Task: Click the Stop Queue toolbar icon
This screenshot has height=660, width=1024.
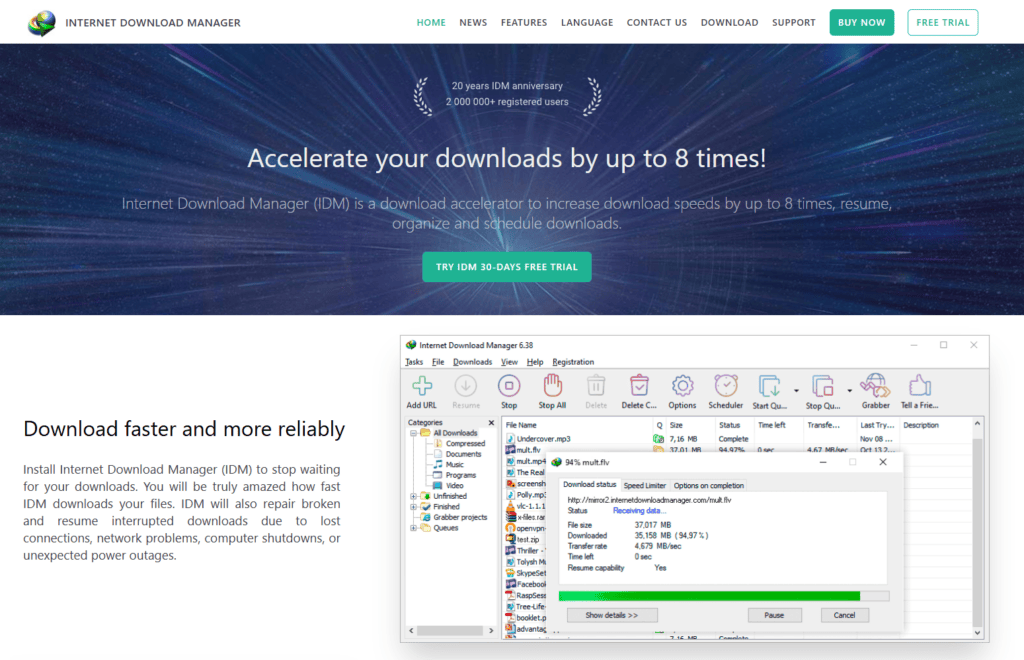Action: (x=823, y=386)
